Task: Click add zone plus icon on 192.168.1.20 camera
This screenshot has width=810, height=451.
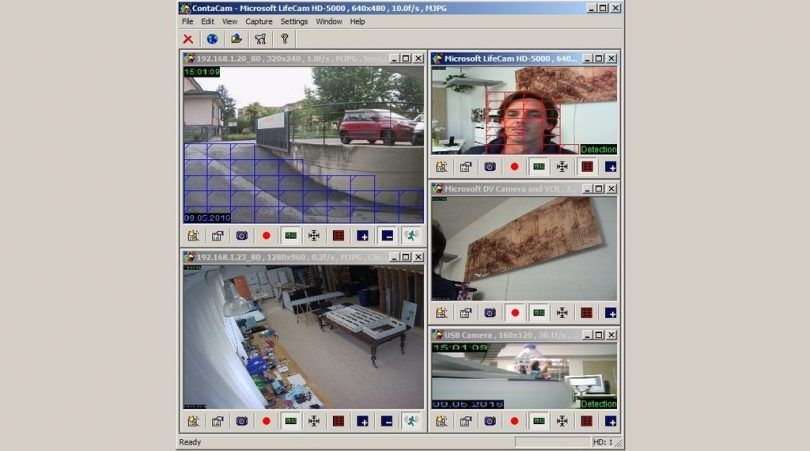Action: tap(362, 236)
